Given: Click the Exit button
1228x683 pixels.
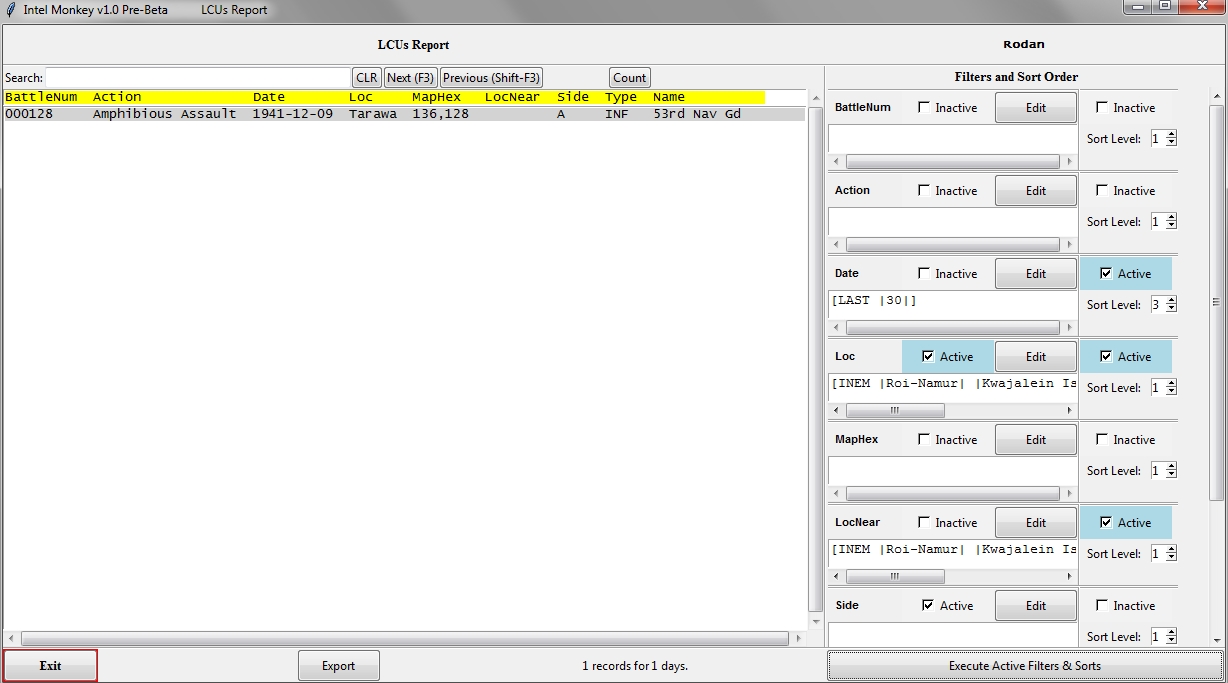Looking at the screenshot, I should pos(50,666).
